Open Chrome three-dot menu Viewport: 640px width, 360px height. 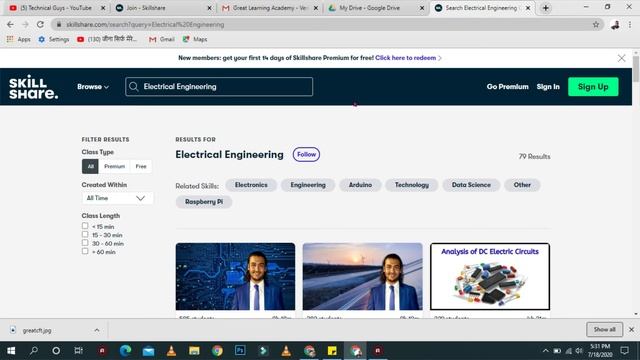[x=630, y=25]
